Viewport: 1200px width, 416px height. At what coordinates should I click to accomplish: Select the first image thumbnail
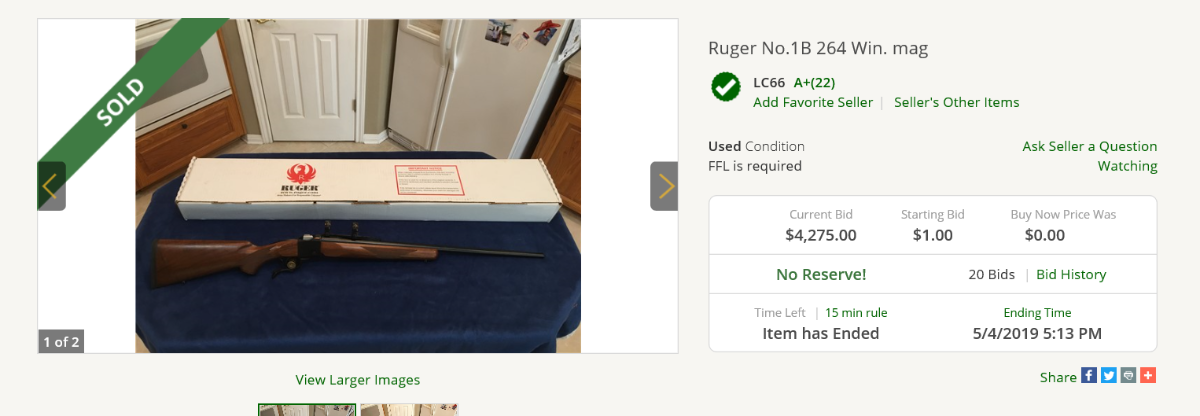click(x=307, y=410)
